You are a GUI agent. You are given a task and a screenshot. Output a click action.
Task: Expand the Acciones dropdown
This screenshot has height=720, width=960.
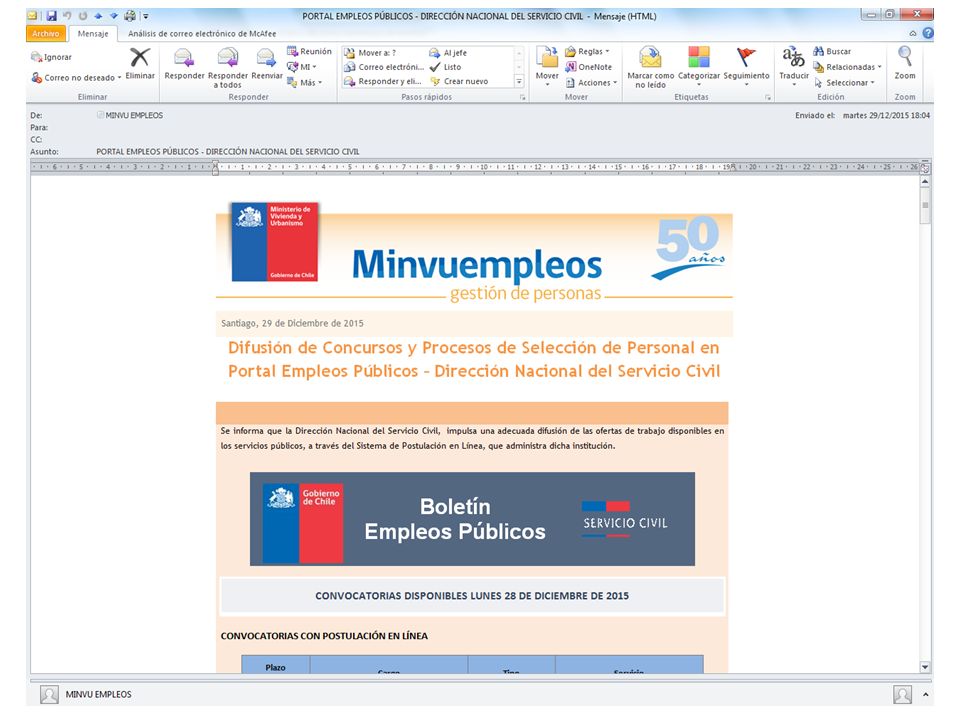pos(615,82)
